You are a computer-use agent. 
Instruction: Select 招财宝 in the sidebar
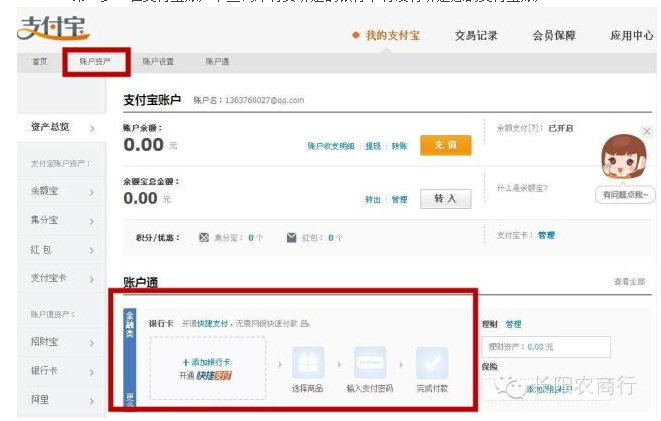pyautogui.click(x=44, y=341)
